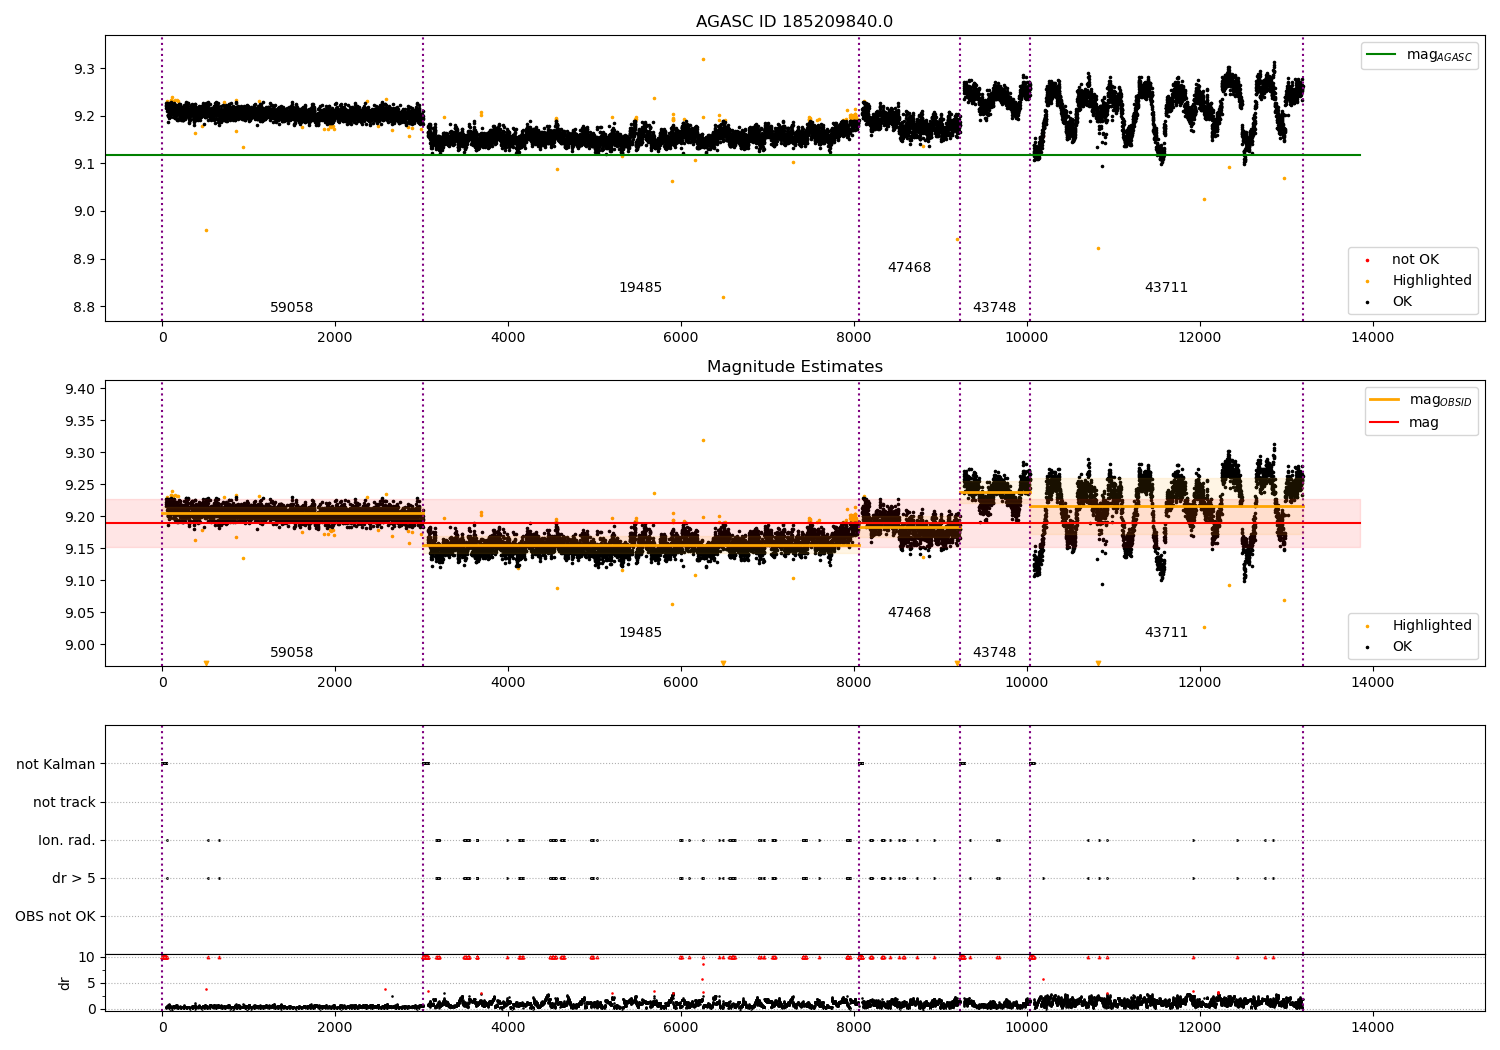Click red 'not OK' marker in top legend
Viewport: 1500px width, 1050px height.
(1367, 260)
